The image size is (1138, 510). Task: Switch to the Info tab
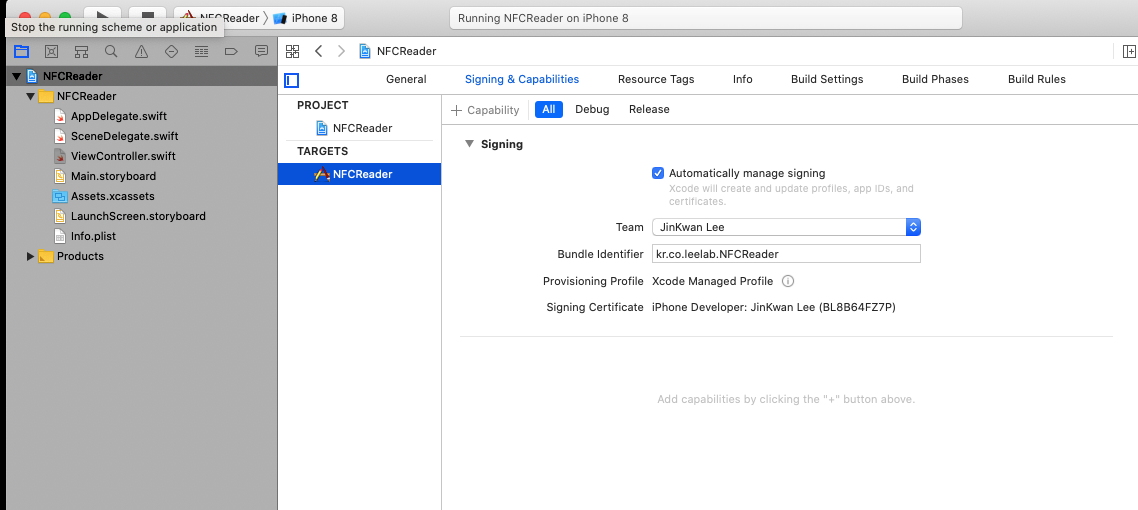point(742,79)
